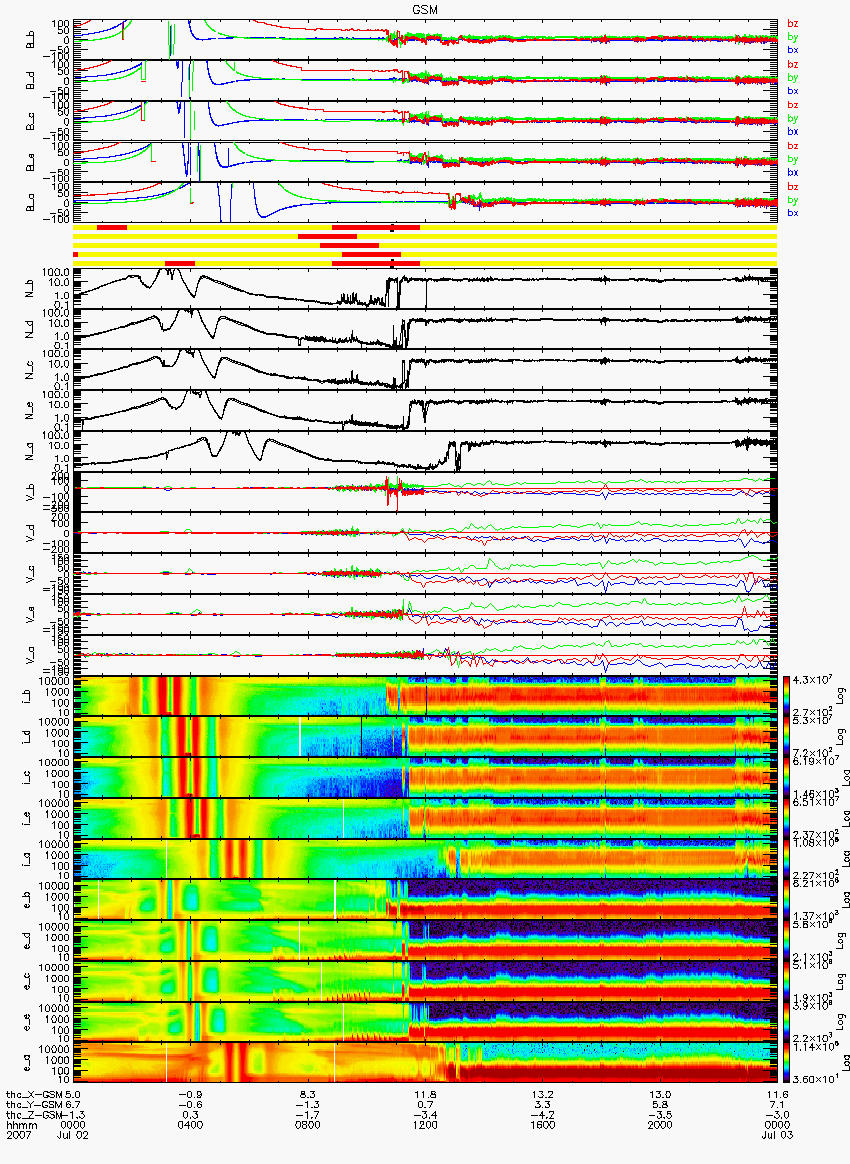Image resolution: width=850 pixels, height=1164 pixels.
Task: Click the by legend beside the B_c panel
Action: pos(793,118)
